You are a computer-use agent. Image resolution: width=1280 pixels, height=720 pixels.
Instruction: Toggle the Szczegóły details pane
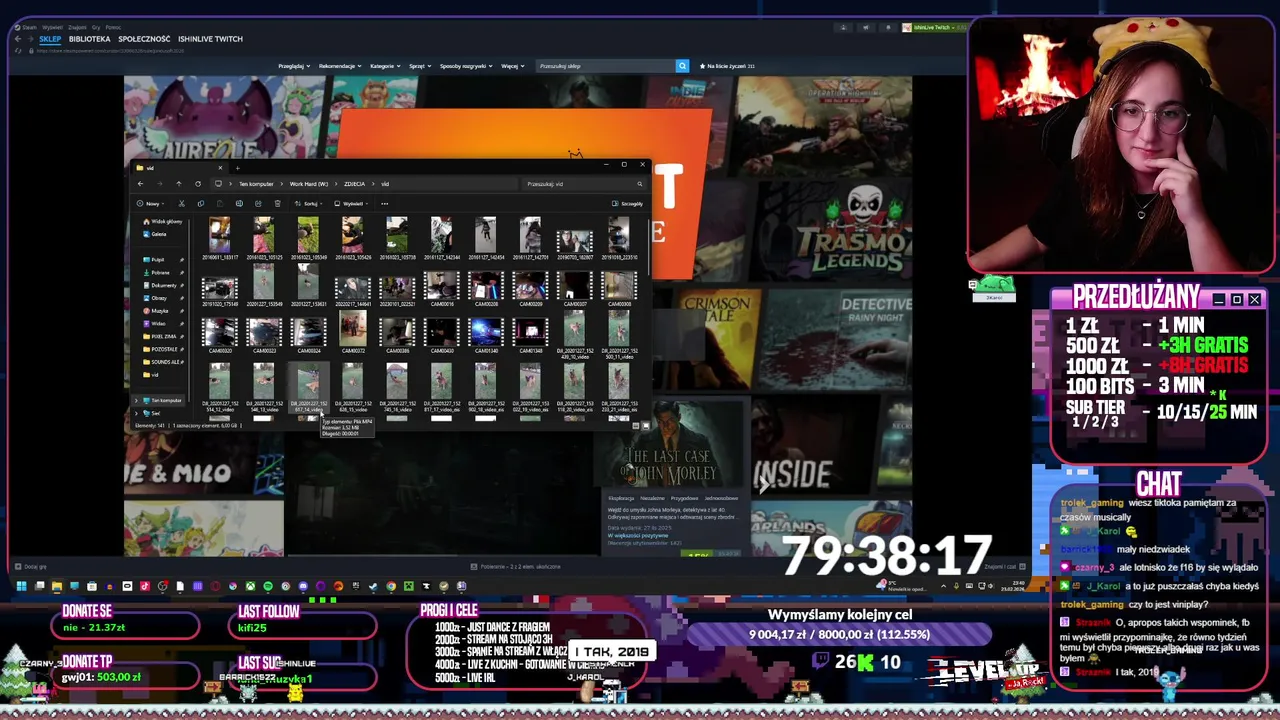click(628, 204)
